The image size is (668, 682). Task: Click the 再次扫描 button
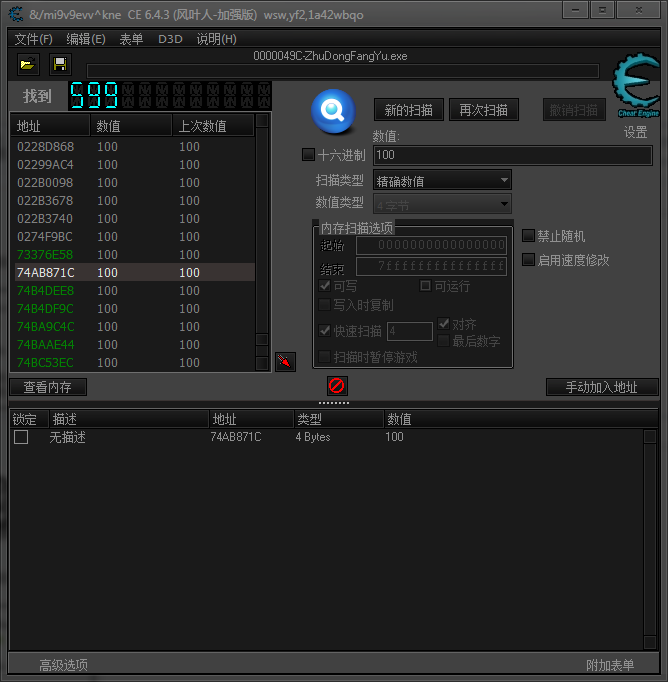484,110
